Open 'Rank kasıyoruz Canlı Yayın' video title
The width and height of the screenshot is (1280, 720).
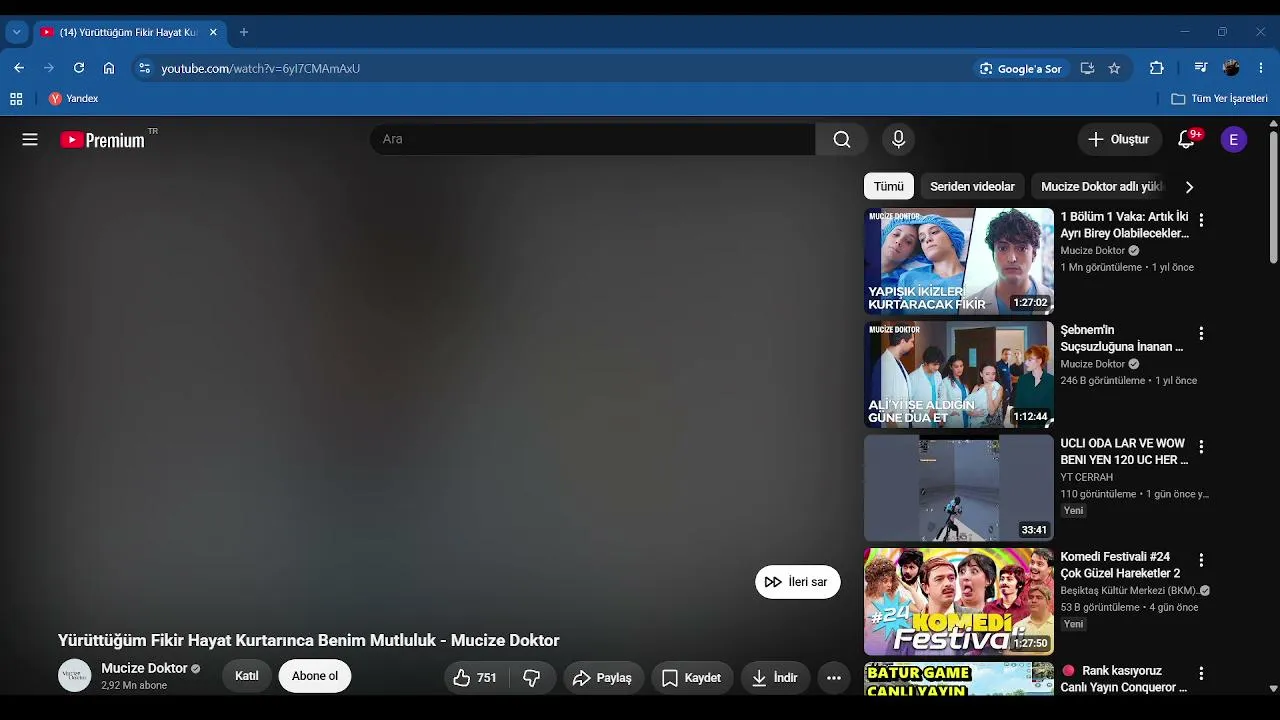pyautogui.click(x=1124, y=679)
